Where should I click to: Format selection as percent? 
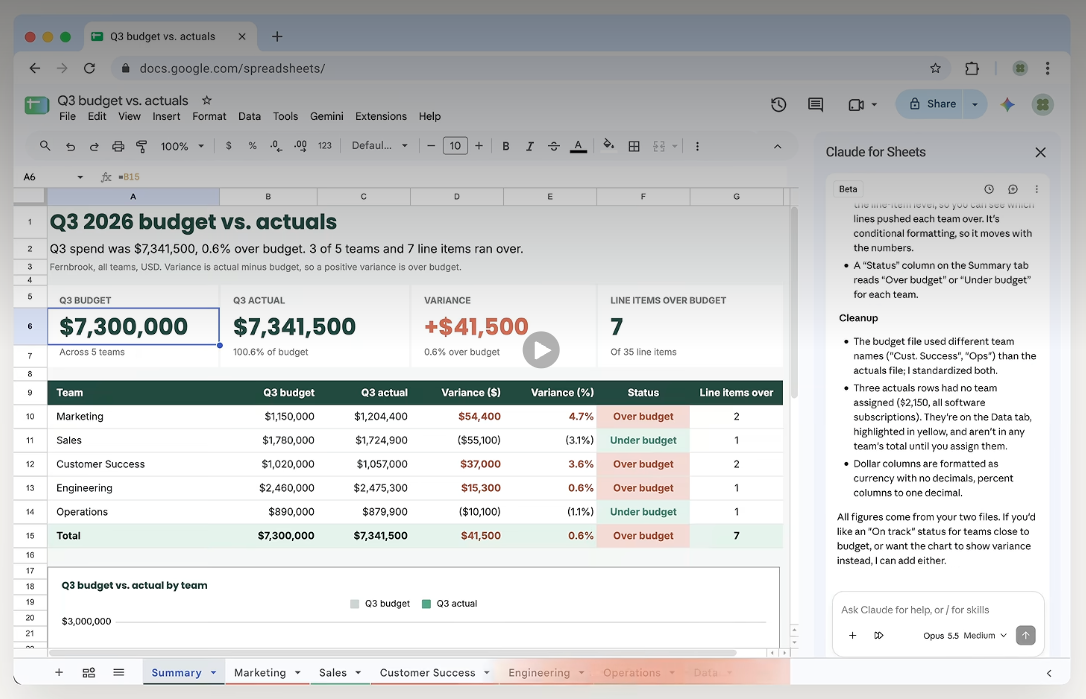252,146
